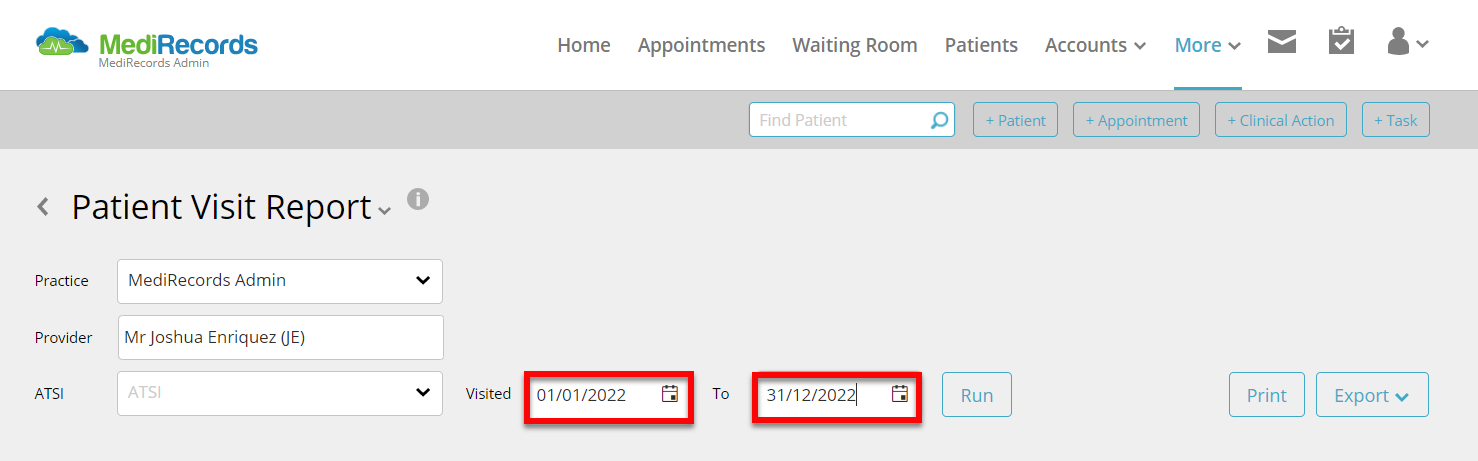Click into the Provider input field
The image size is (1478, 461).
tap(280, 337)
